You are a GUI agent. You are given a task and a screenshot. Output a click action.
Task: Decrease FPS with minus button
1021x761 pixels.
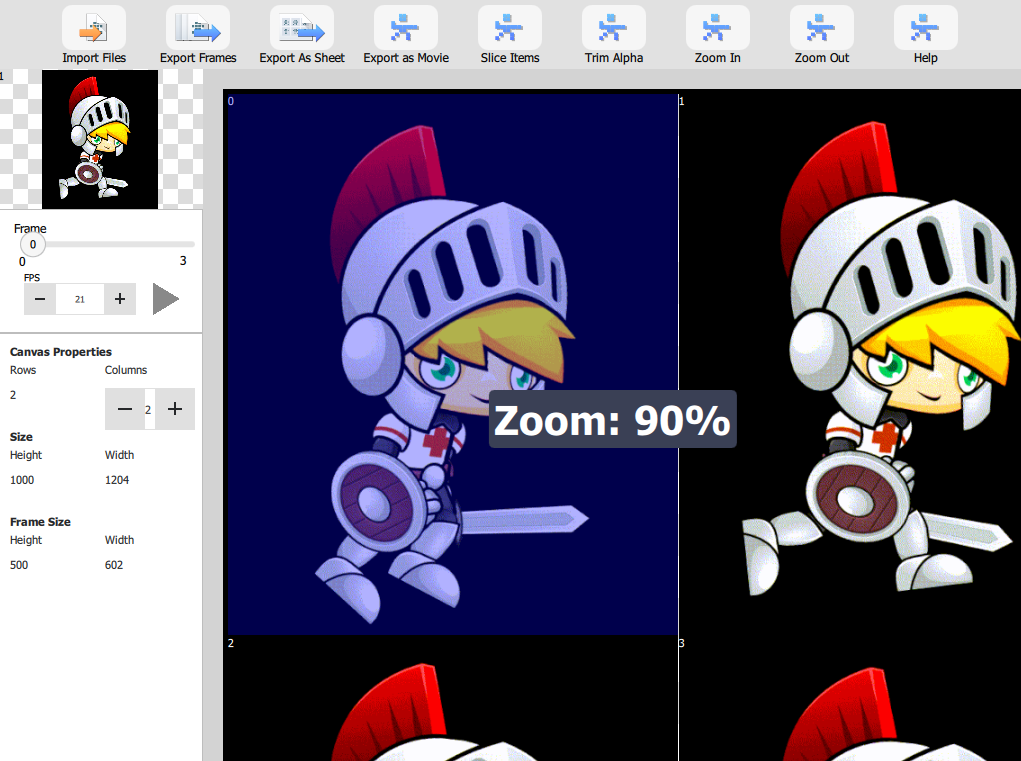point(40,299)
